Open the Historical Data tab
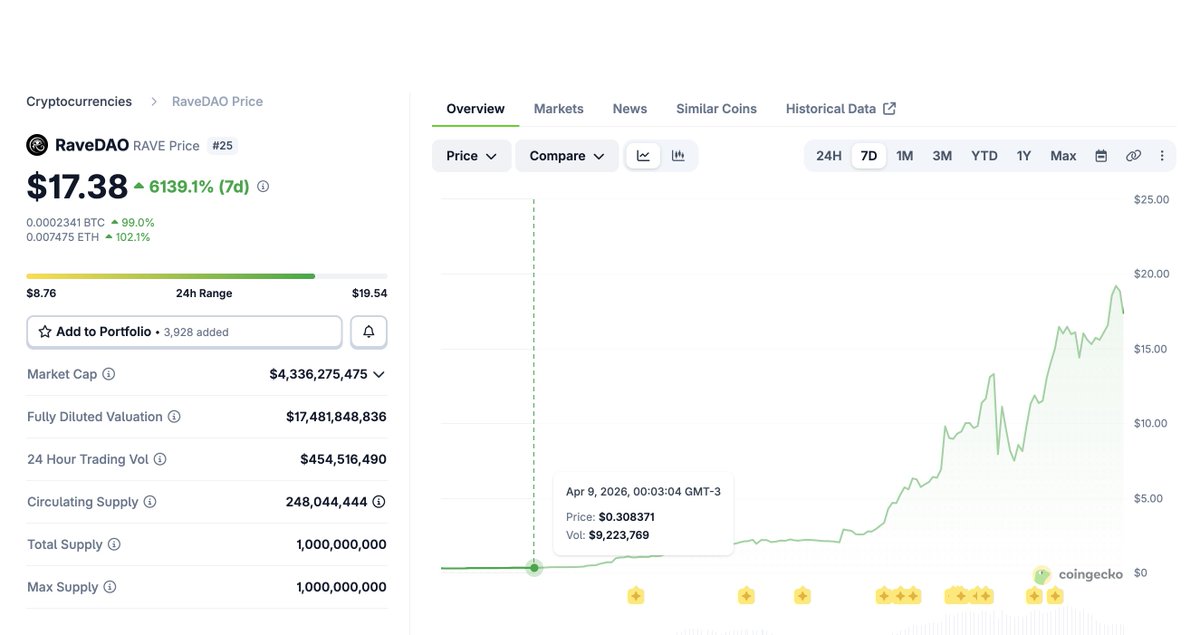The image size is (1200, 635). [840, 109]
